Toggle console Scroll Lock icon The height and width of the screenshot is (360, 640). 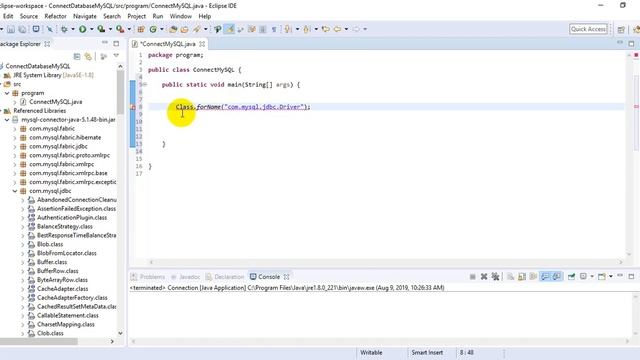522,277
